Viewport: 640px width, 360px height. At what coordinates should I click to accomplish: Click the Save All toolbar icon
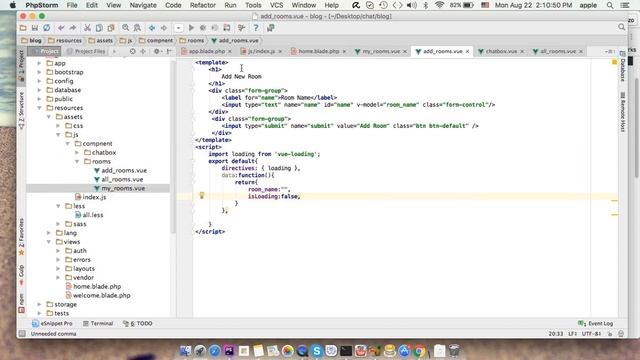[35, 28]
